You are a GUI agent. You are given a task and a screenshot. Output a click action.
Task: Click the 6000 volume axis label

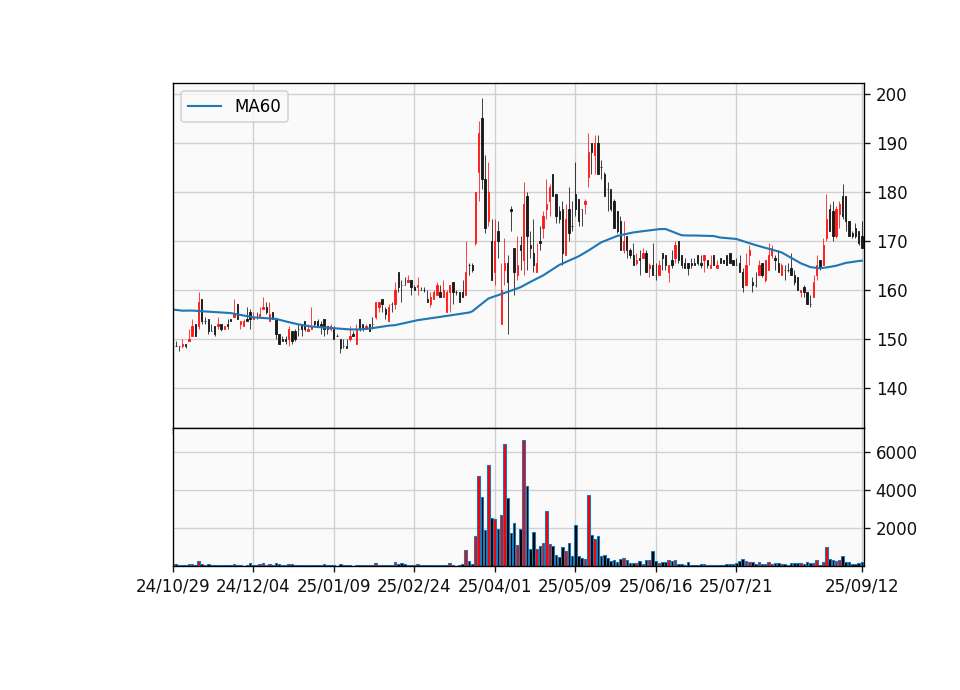point(896,453)
